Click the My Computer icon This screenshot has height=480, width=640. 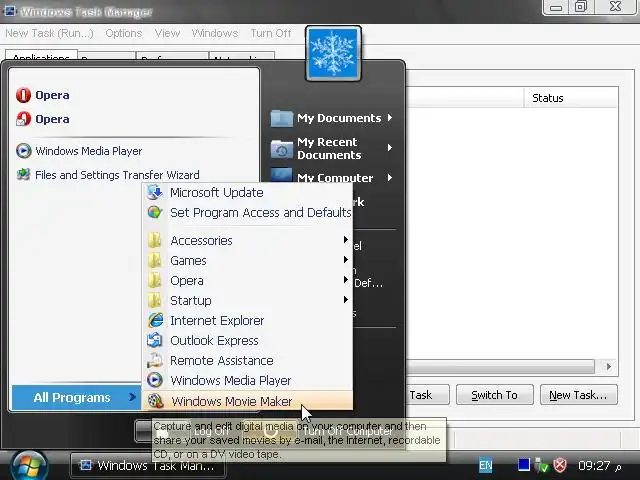pos(282,175)
